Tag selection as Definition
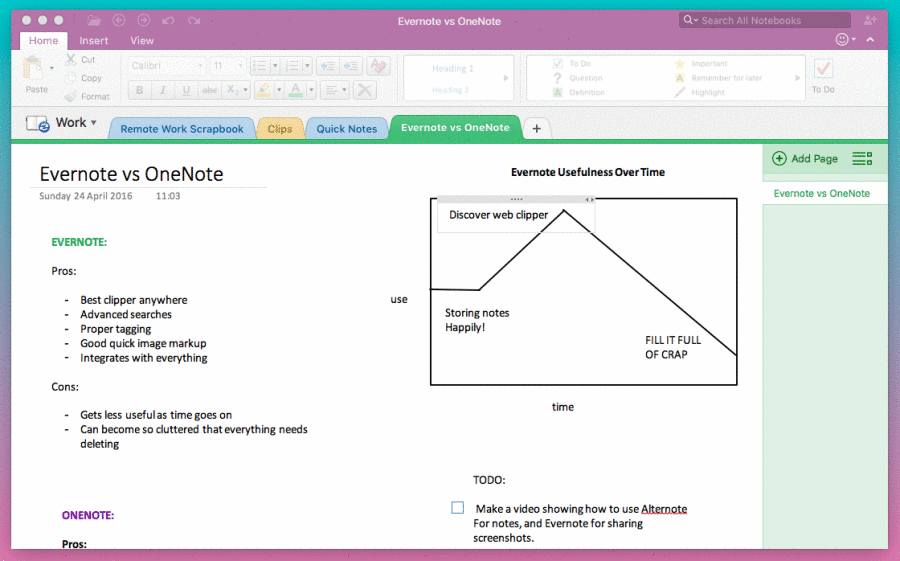This screenshot has width=900, height=561. (x=579, y=92)
